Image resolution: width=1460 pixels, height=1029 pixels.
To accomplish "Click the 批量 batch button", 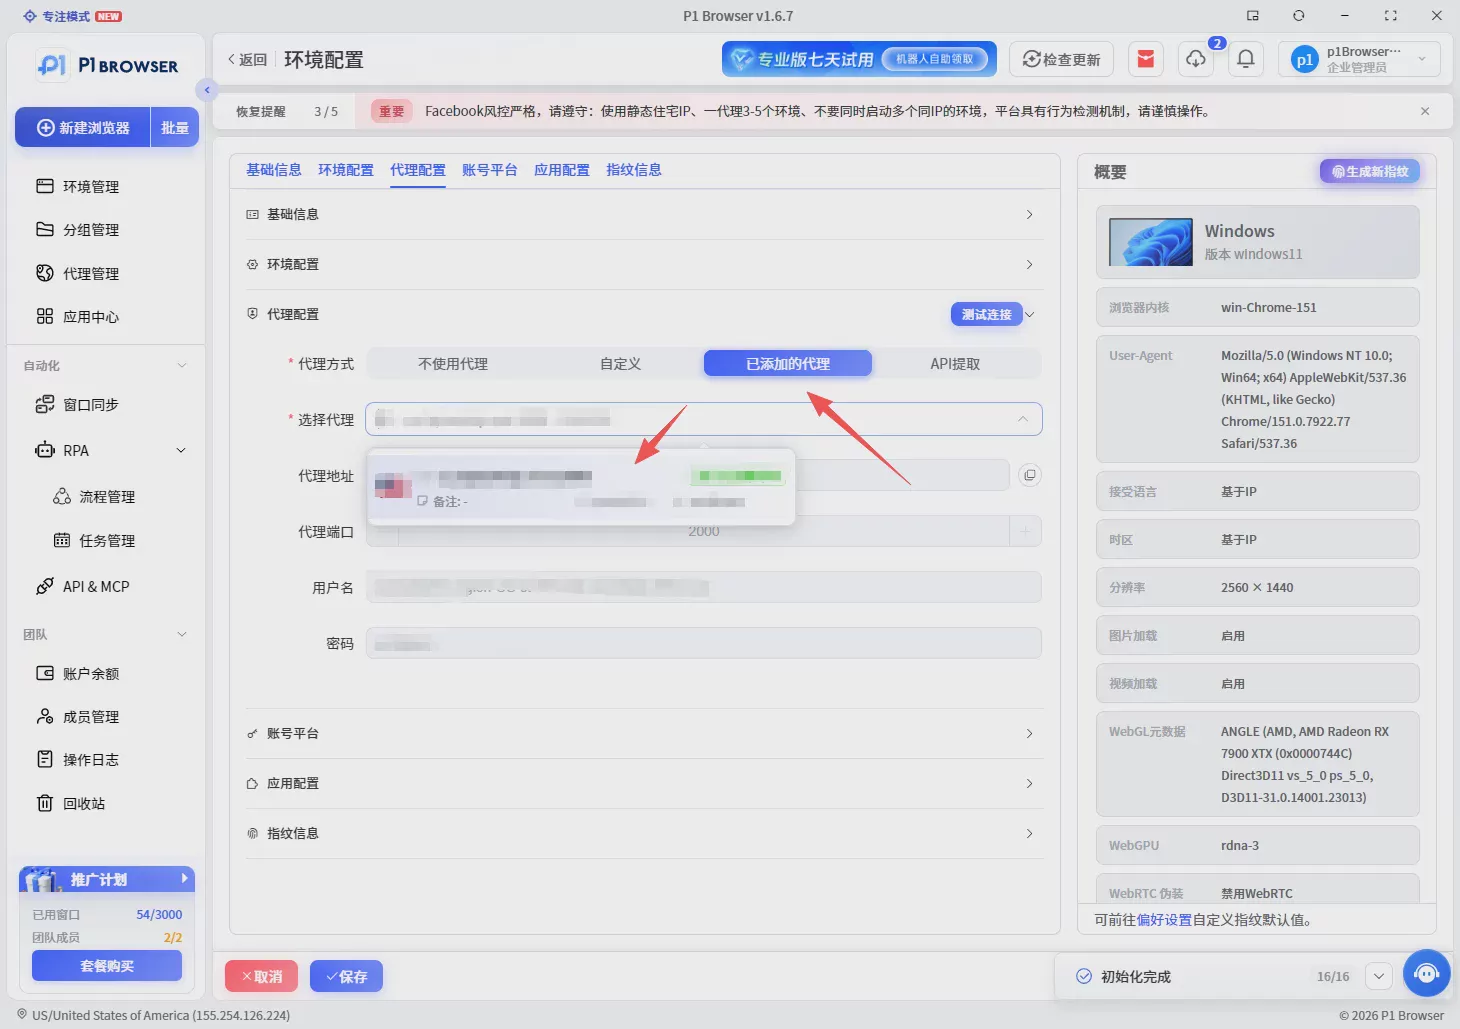I will click(175, 127).
